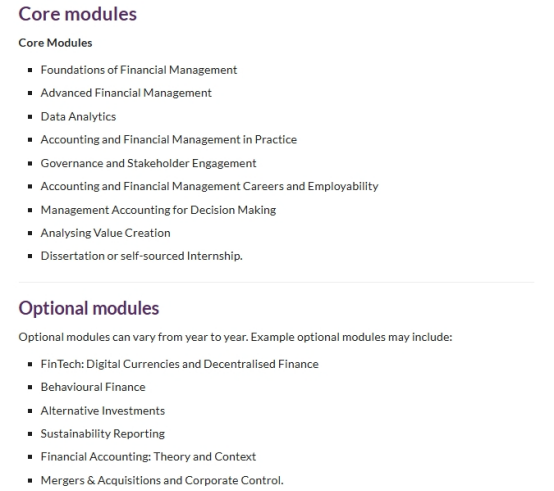Viewport: 554px width, 491px height.
Task: Select Management Accounting for Decision Making
Action: tap(158, 210)
